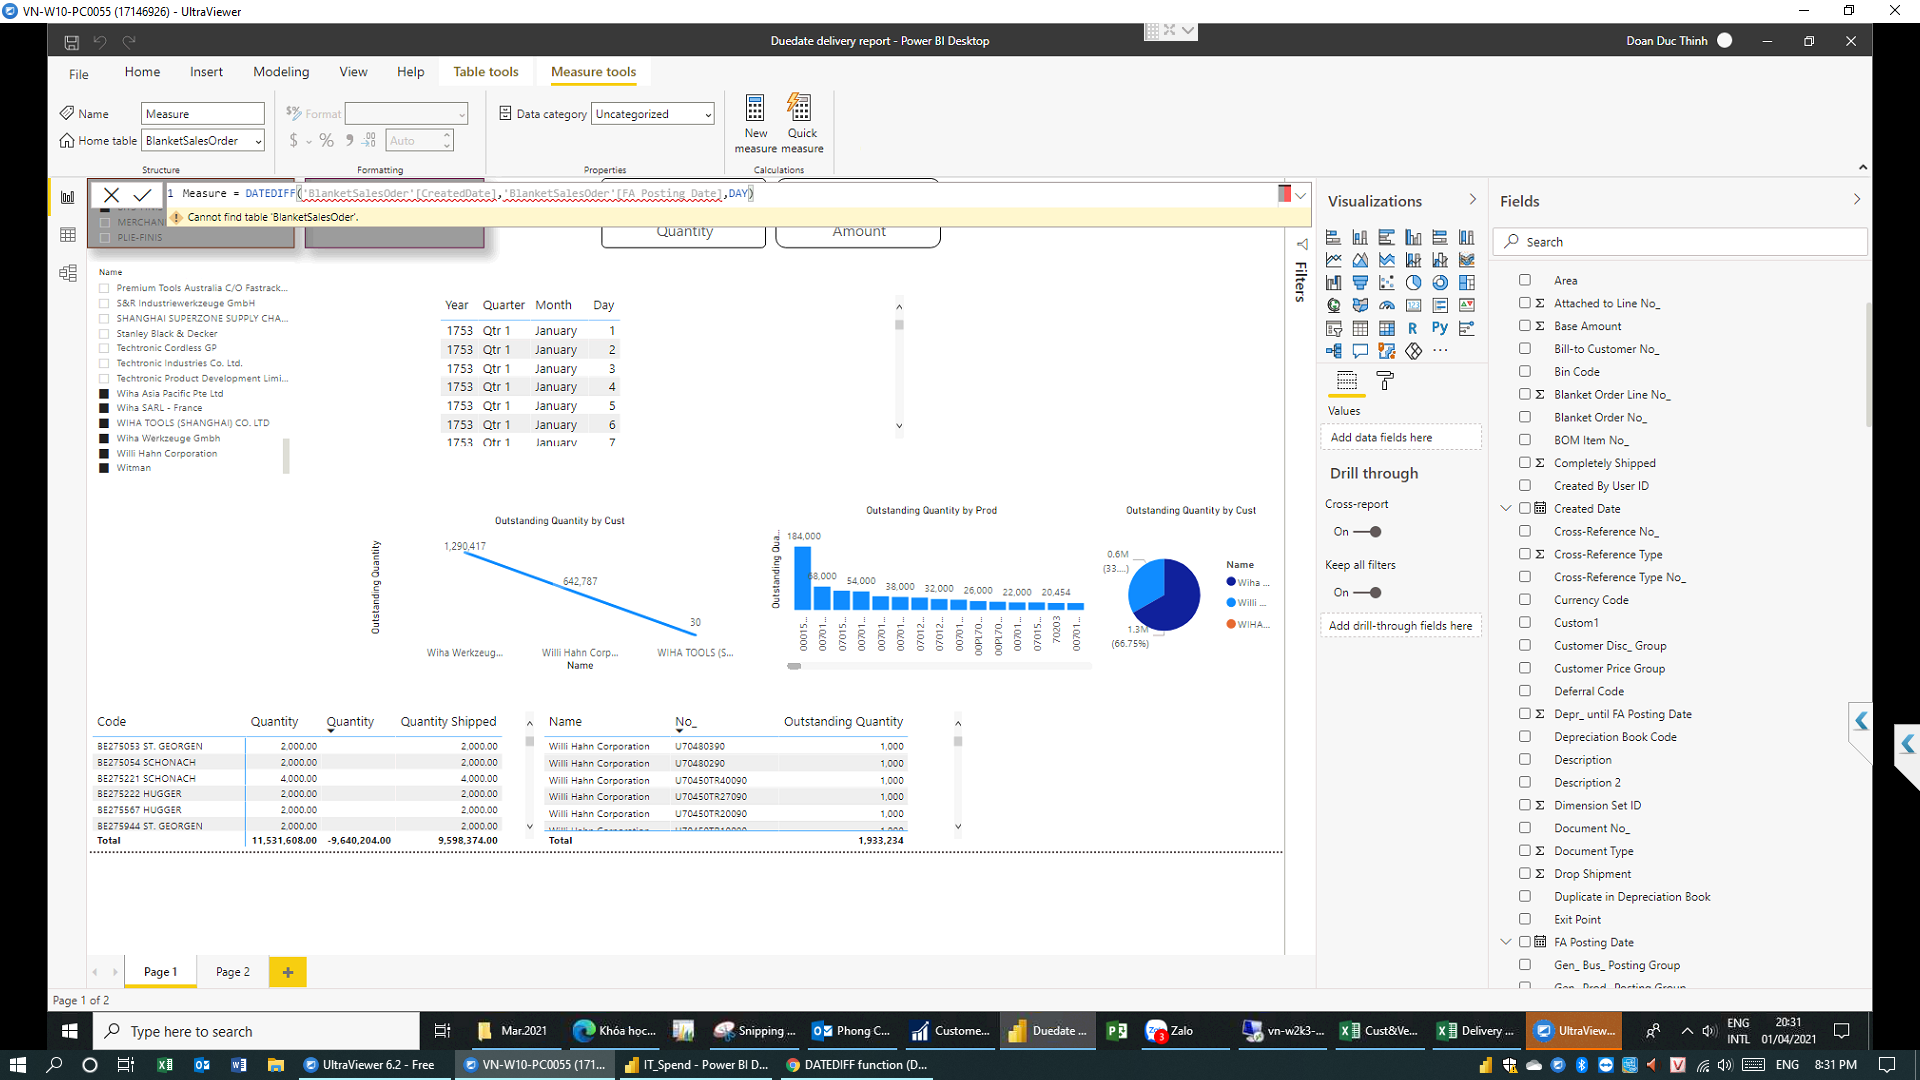Select the gauge visualization icon

click(x=1386, y=305)
